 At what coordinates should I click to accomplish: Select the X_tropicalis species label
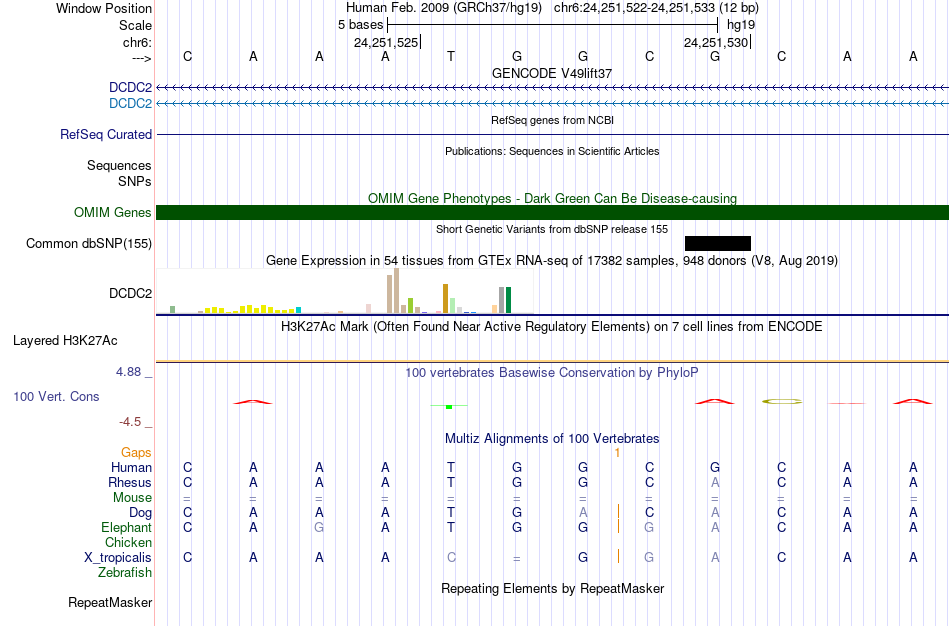tap(118, 558)
